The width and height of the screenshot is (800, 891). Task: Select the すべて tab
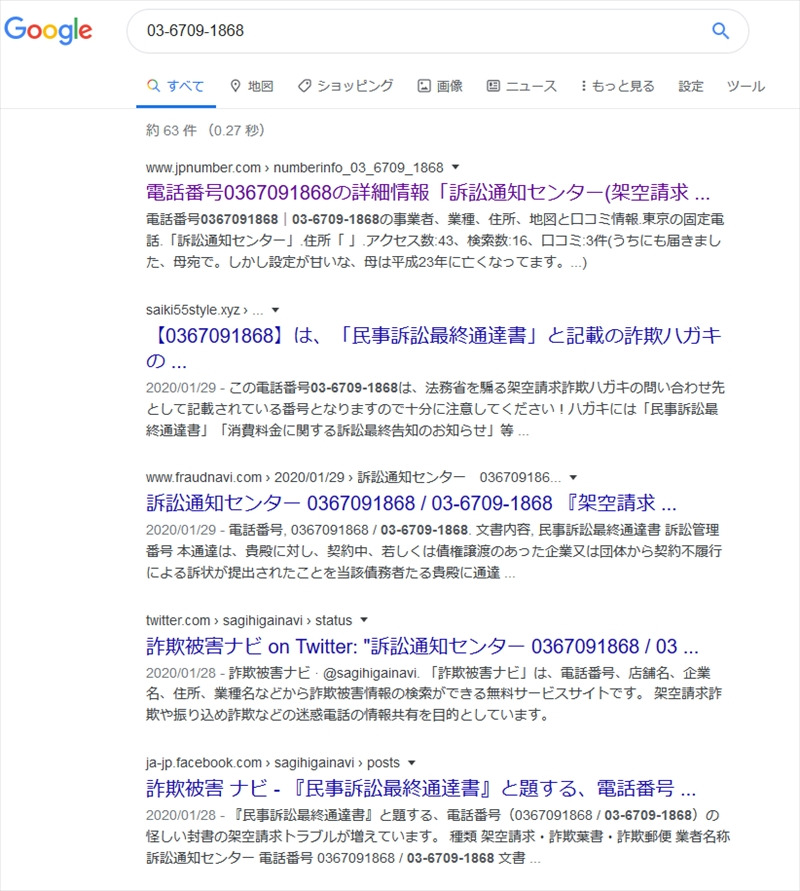pos(176,86)
